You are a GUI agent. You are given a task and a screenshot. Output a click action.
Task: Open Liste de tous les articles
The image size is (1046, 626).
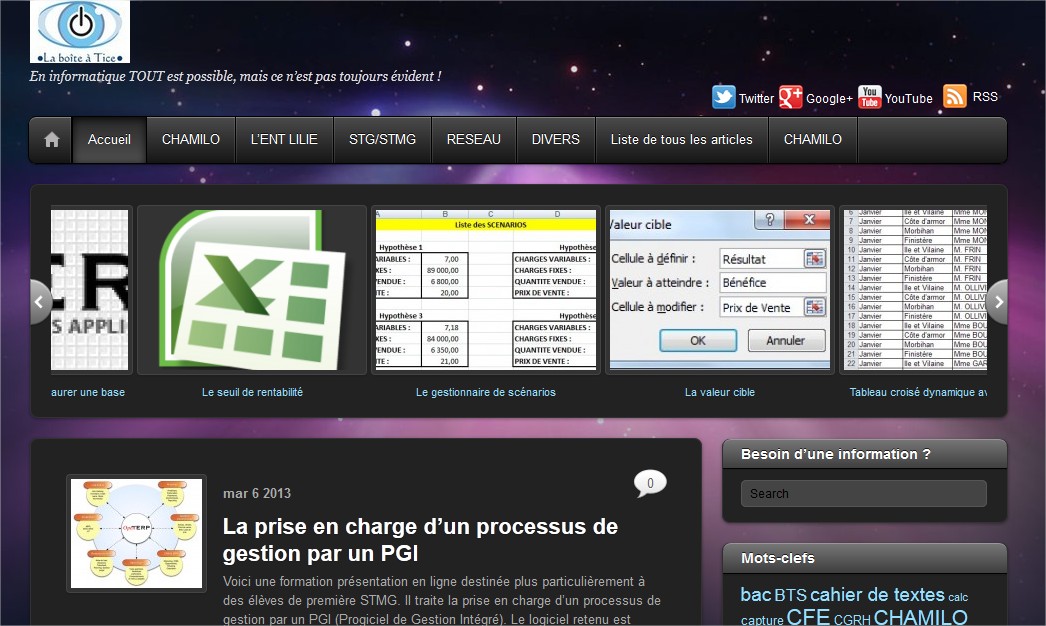tap(681, 140)
